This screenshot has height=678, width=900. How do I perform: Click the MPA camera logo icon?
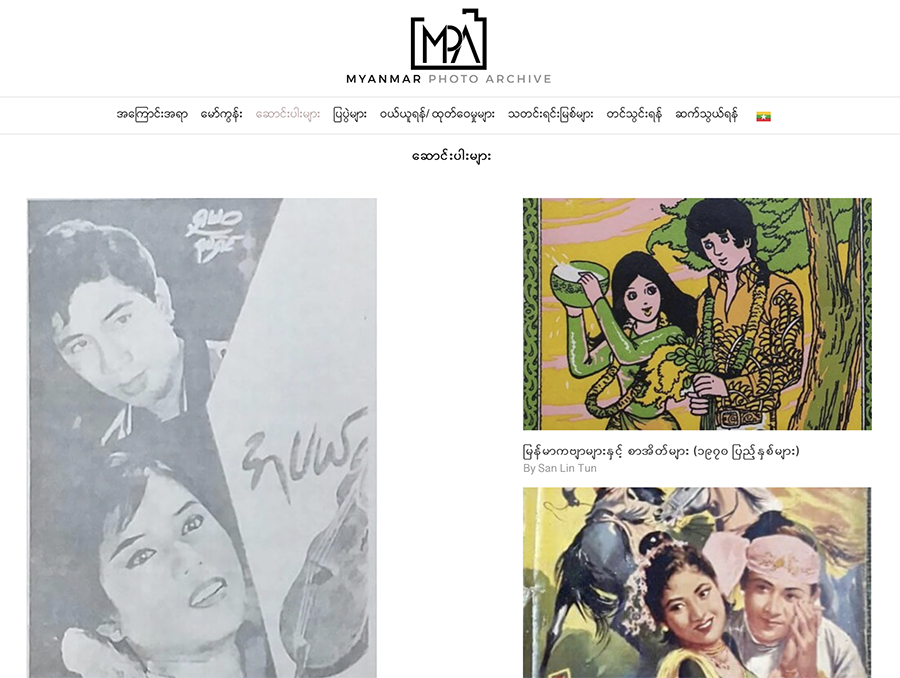(449, 39)
